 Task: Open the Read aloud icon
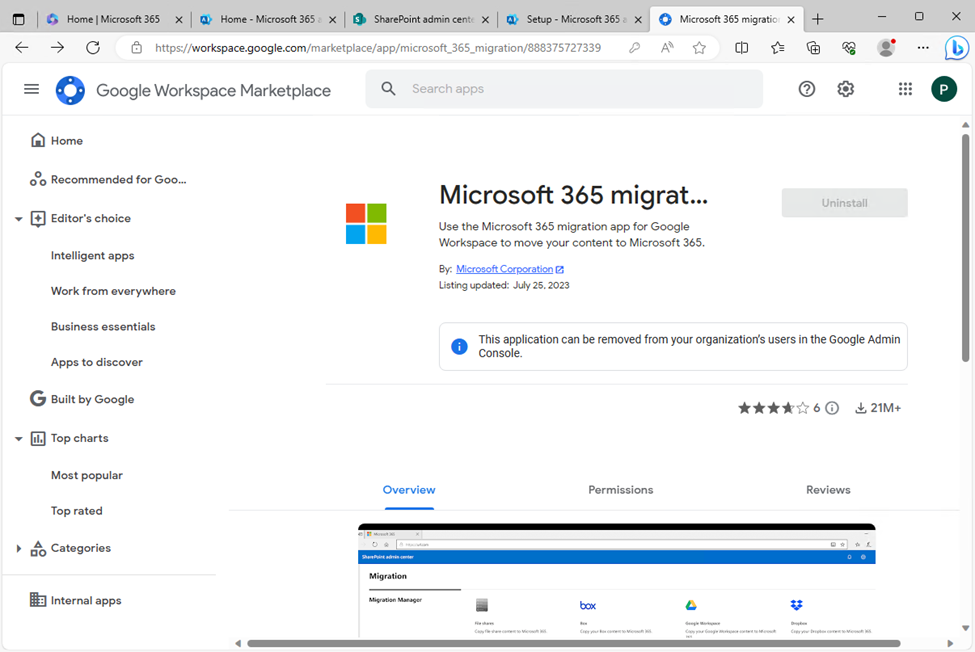[667, 47]
